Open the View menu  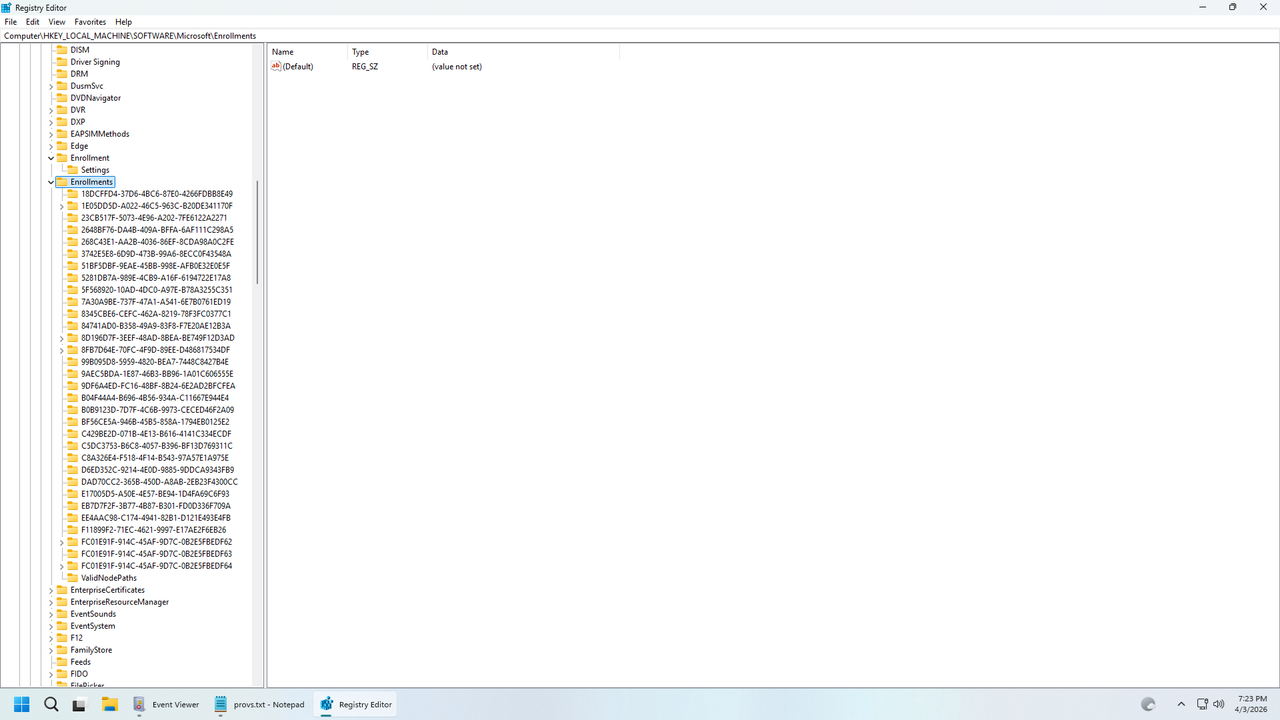pyautogui.click(x=57, y=21)
